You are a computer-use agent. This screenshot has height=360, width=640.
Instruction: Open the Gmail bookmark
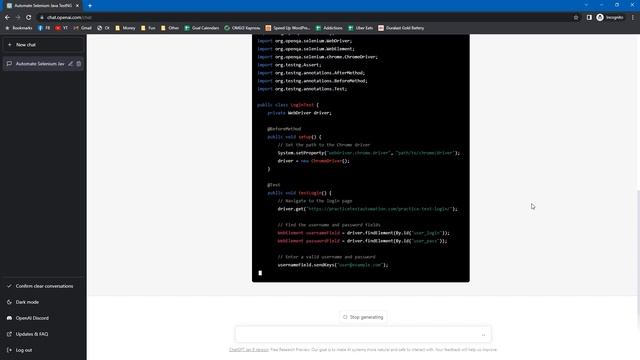82,28
